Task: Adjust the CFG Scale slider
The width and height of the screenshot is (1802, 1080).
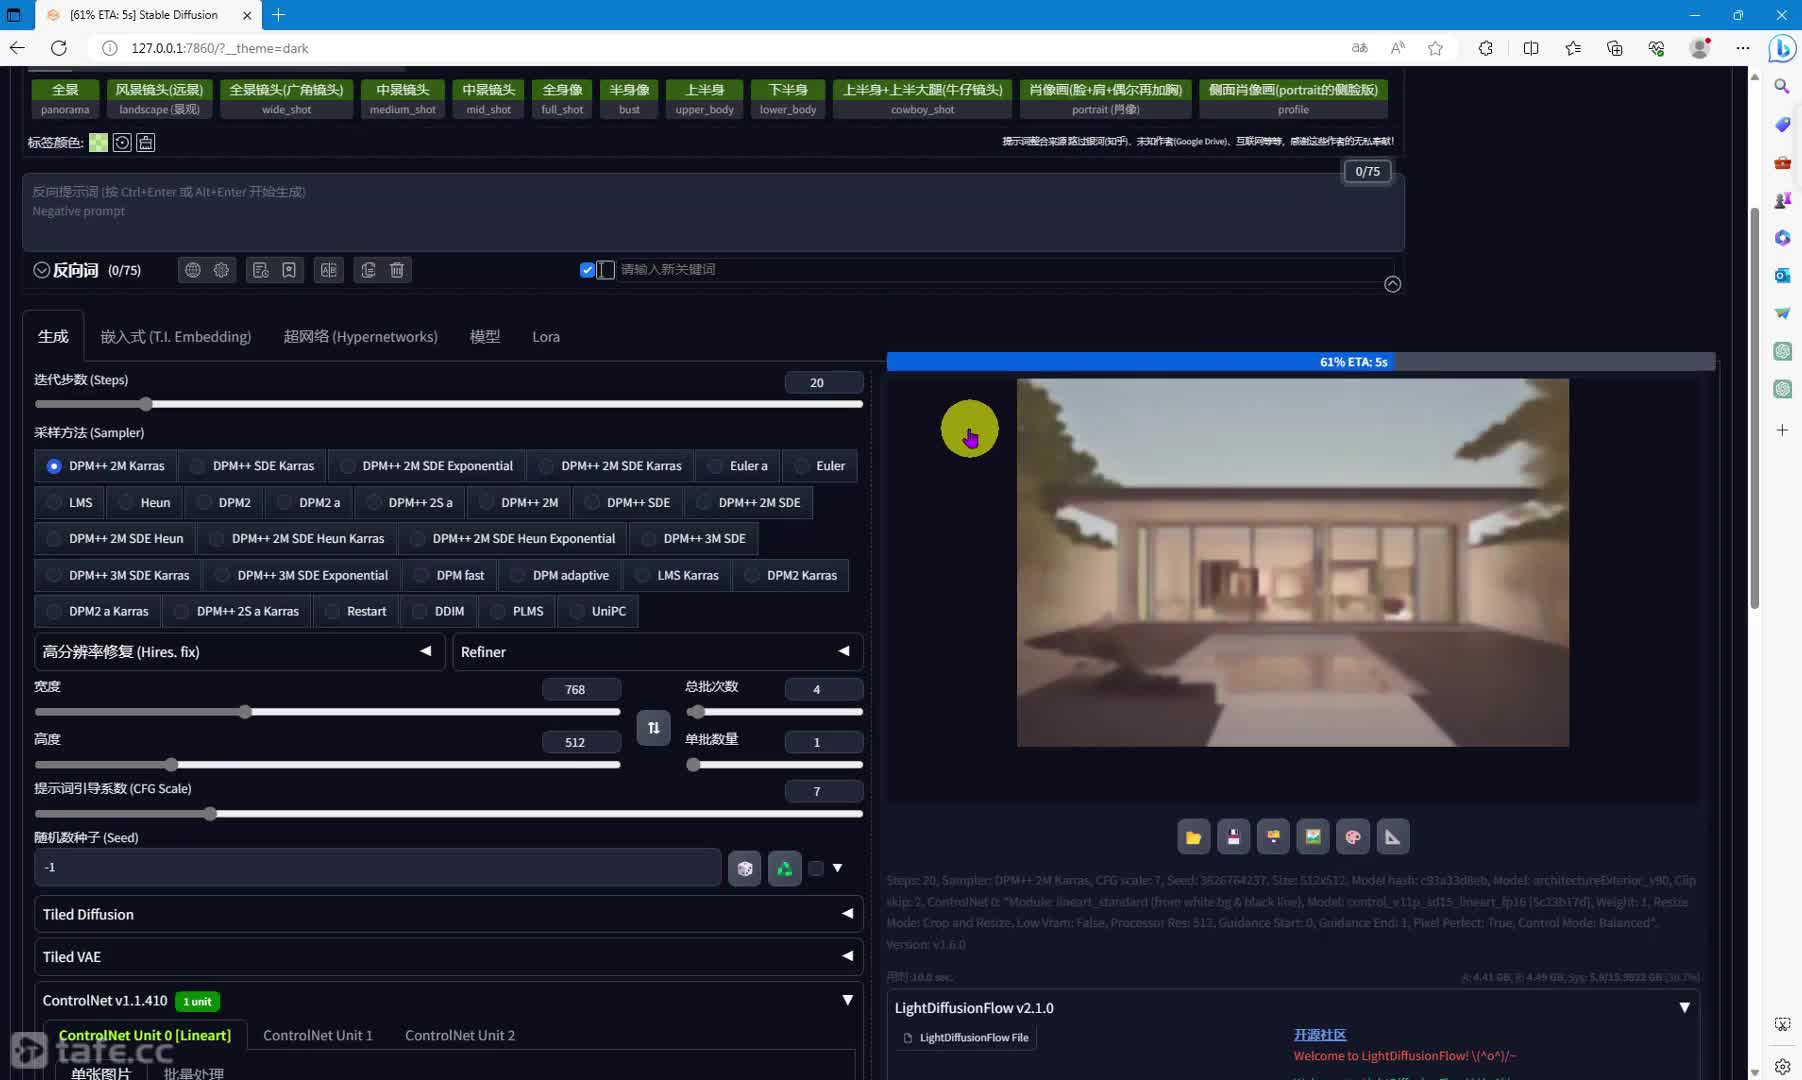Action: point(448,814)
